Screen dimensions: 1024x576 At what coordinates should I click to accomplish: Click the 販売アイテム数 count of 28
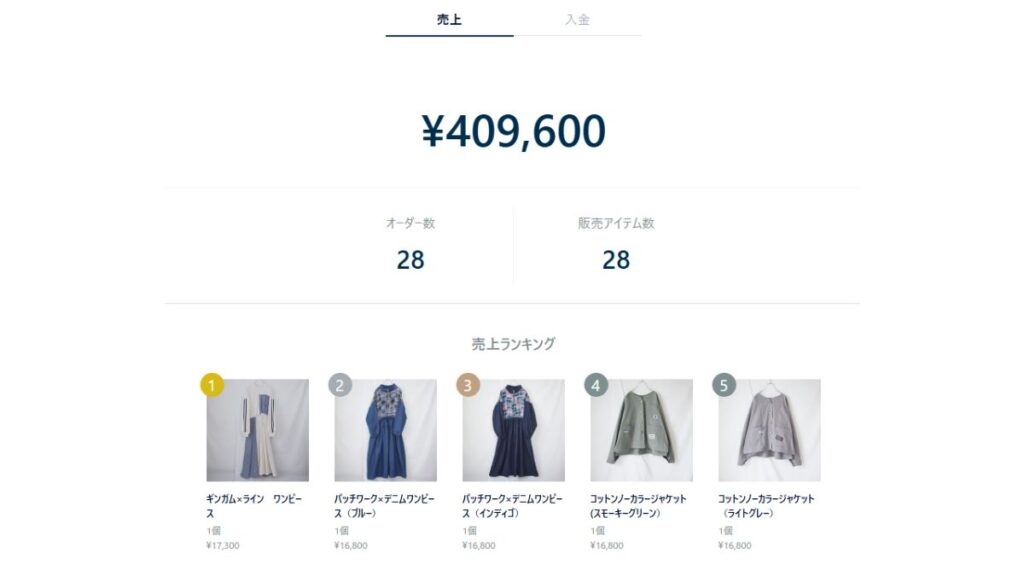point(616,260)
